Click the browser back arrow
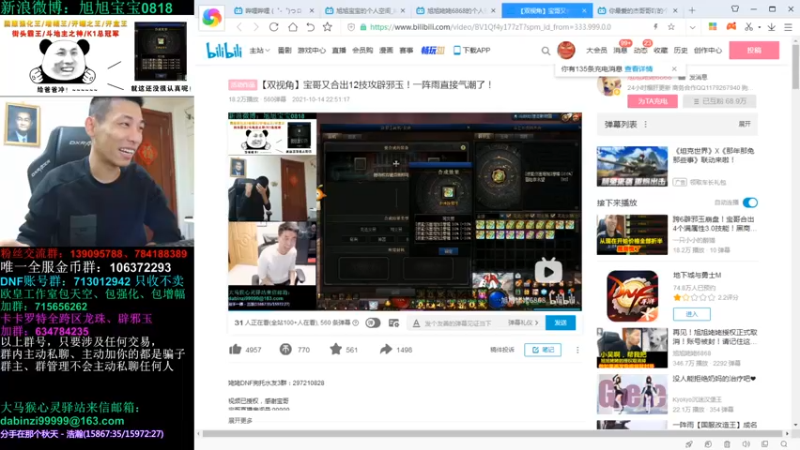This screenshot has height=450, width=800. pos(239,27)
